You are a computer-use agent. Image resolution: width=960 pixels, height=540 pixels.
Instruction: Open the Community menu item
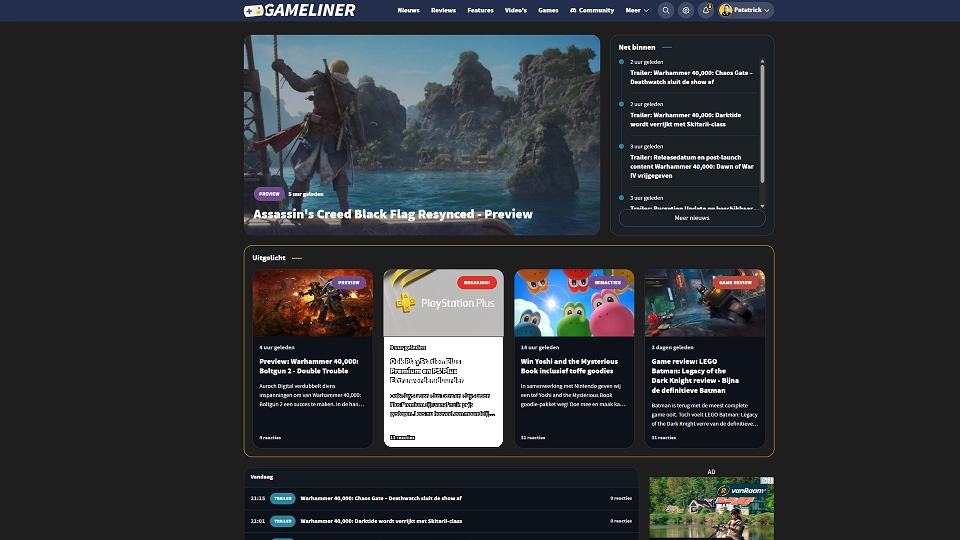point(592,10)
